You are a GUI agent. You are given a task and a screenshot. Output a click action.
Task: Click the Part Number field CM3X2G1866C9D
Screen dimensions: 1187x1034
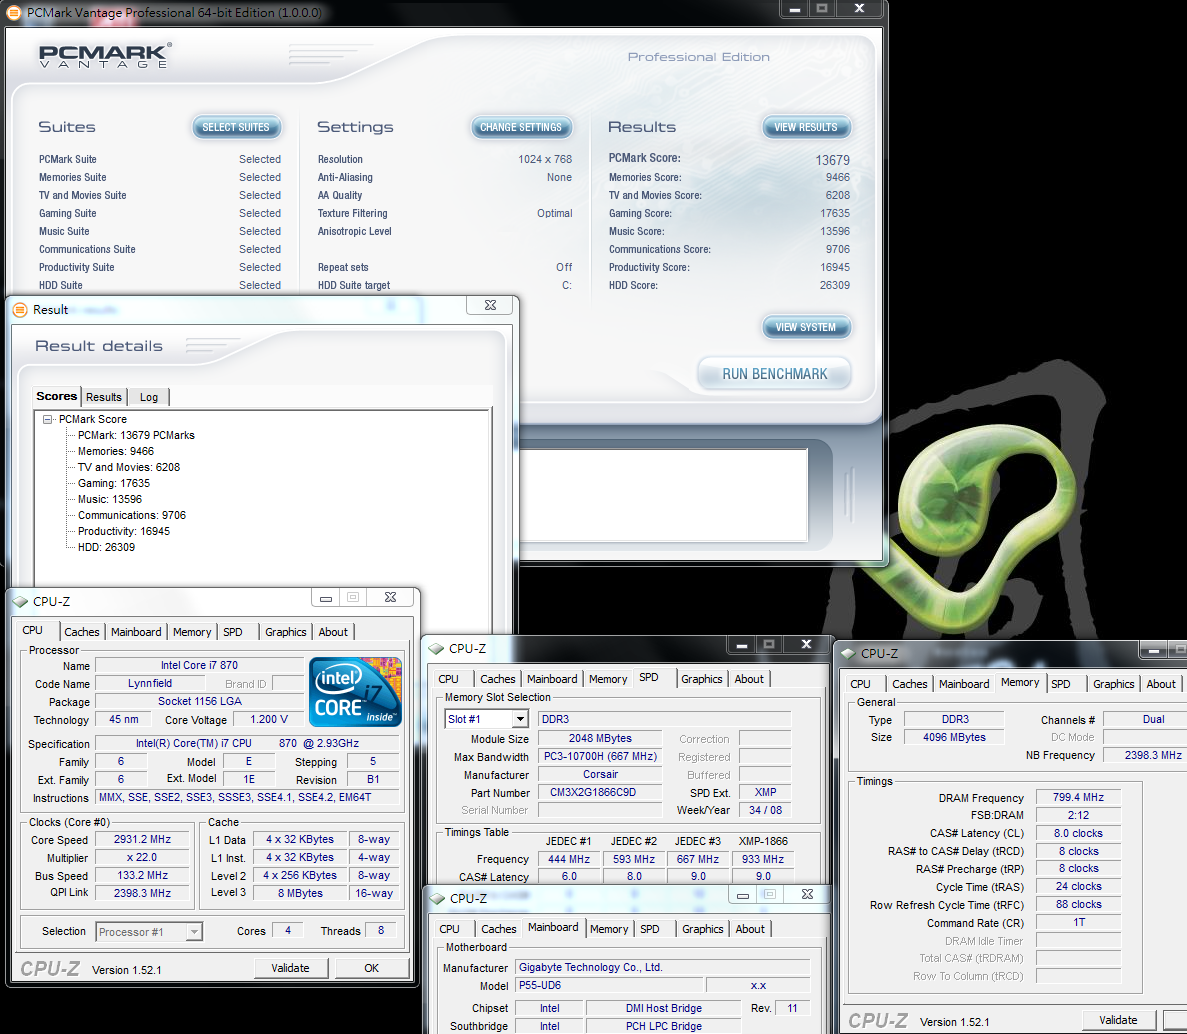pyautogui.click(x=600, y=792)
